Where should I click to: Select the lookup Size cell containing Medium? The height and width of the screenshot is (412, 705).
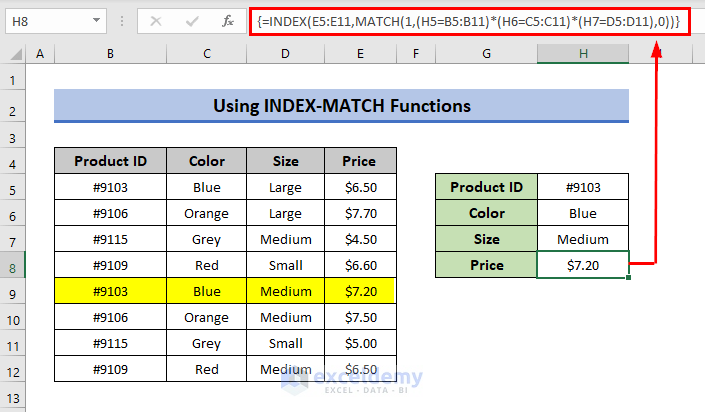[x=583, y=239]
